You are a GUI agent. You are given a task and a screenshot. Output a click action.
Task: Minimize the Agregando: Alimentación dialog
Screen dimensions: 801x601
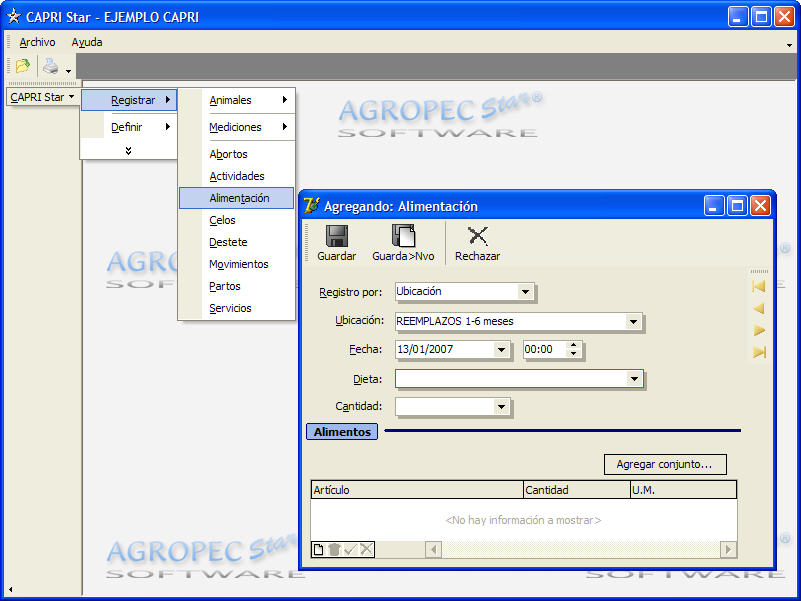point(714,206)
